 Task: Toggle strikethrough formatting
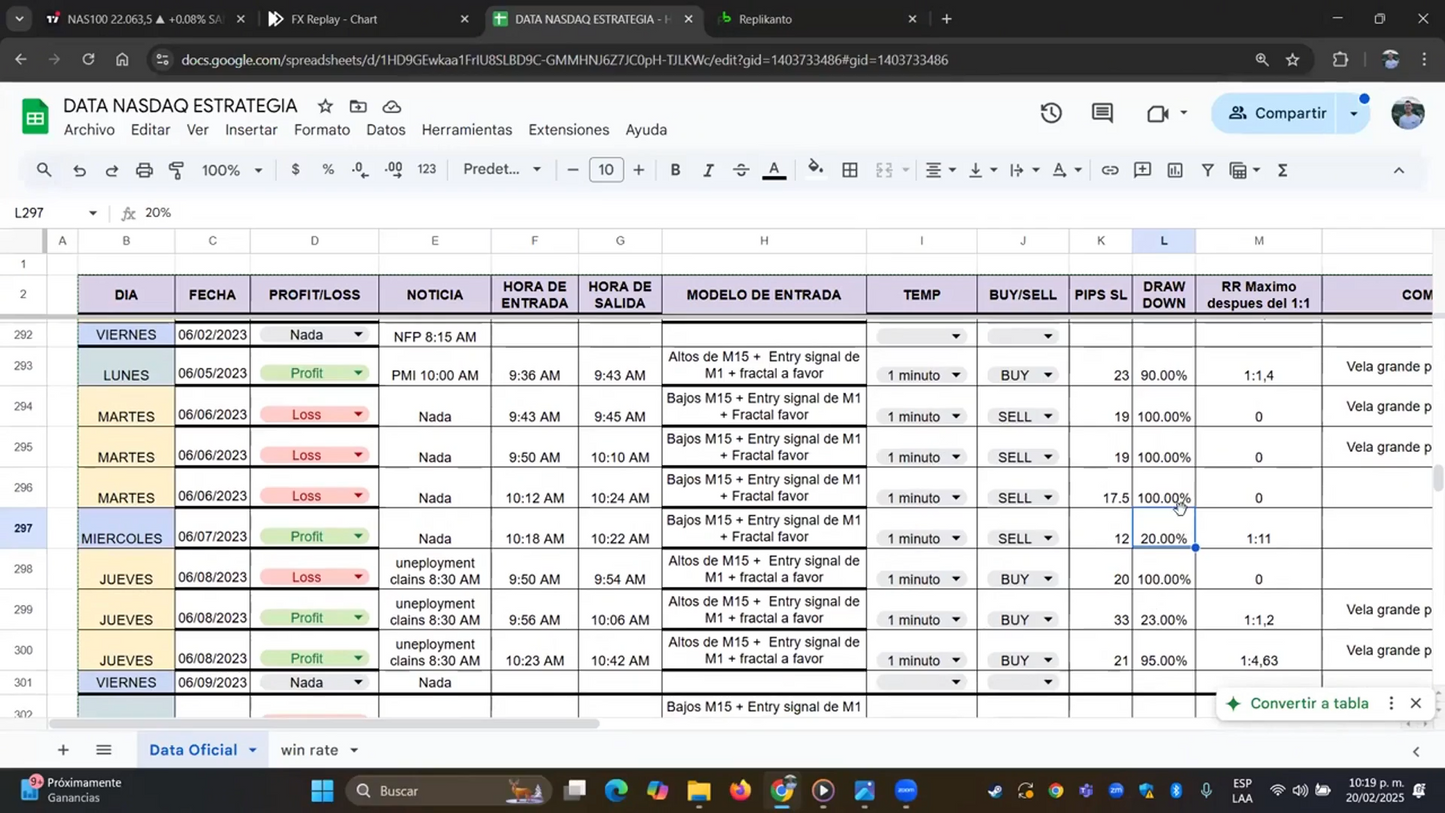click(x=738, y=170)
